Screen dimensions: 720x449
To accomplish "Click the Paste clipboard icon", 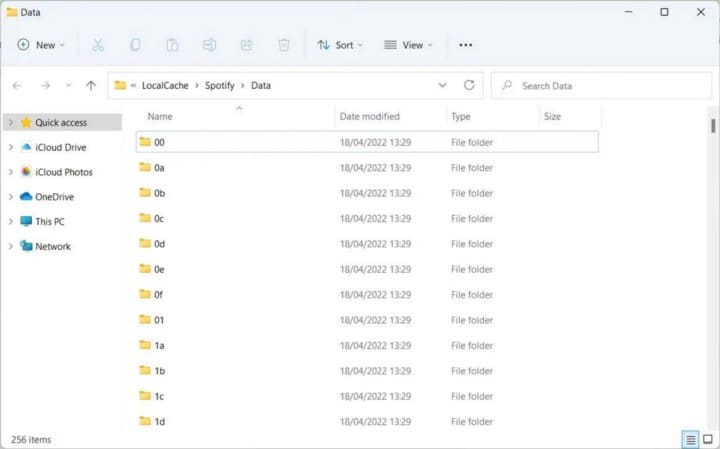I will click(x=172, y=45).
